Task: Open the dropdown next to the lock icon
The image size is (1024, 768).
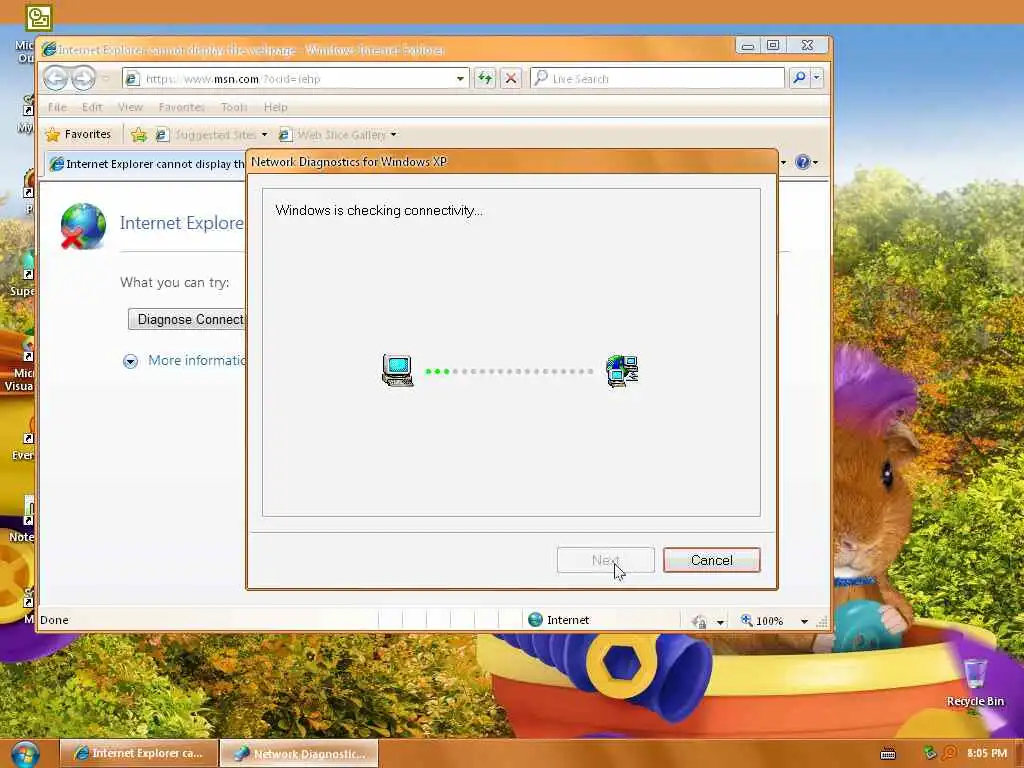Action: tap(720, 622)
